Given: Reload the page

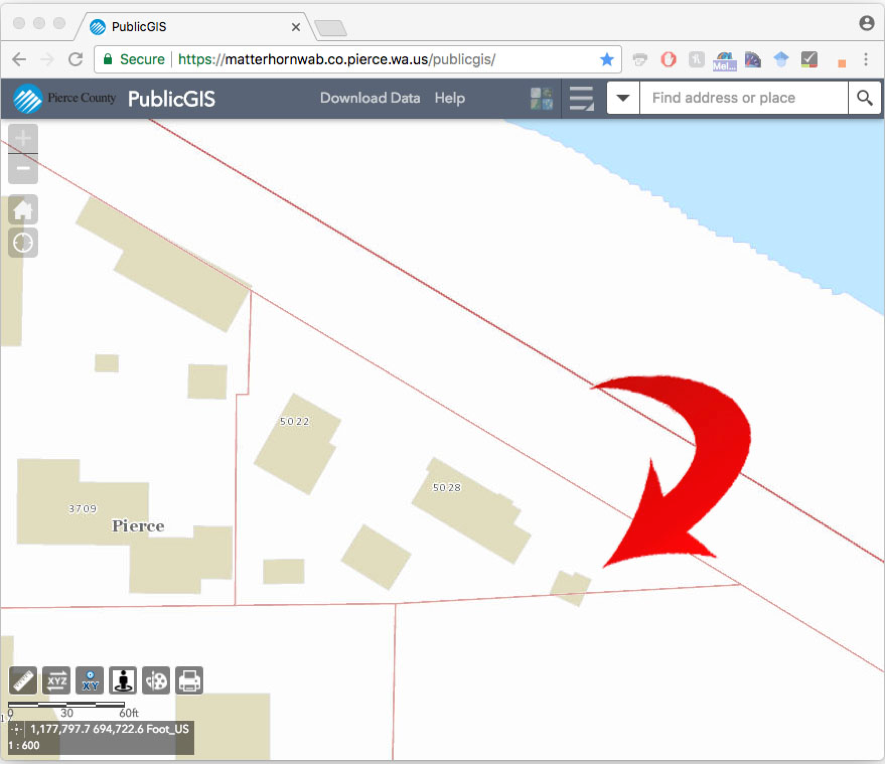Looking at the screenshot, I should (76, 59).
